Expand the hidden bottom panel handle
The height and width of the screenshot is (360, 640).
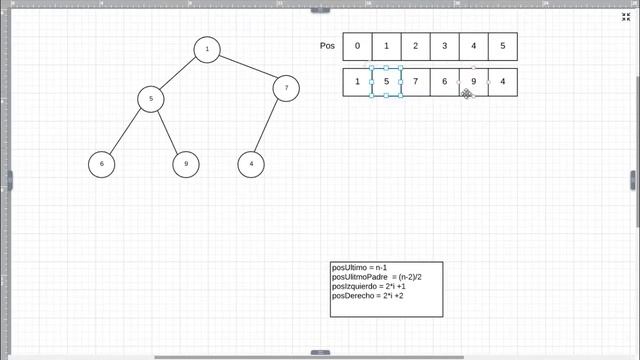[x=320, y=352]
